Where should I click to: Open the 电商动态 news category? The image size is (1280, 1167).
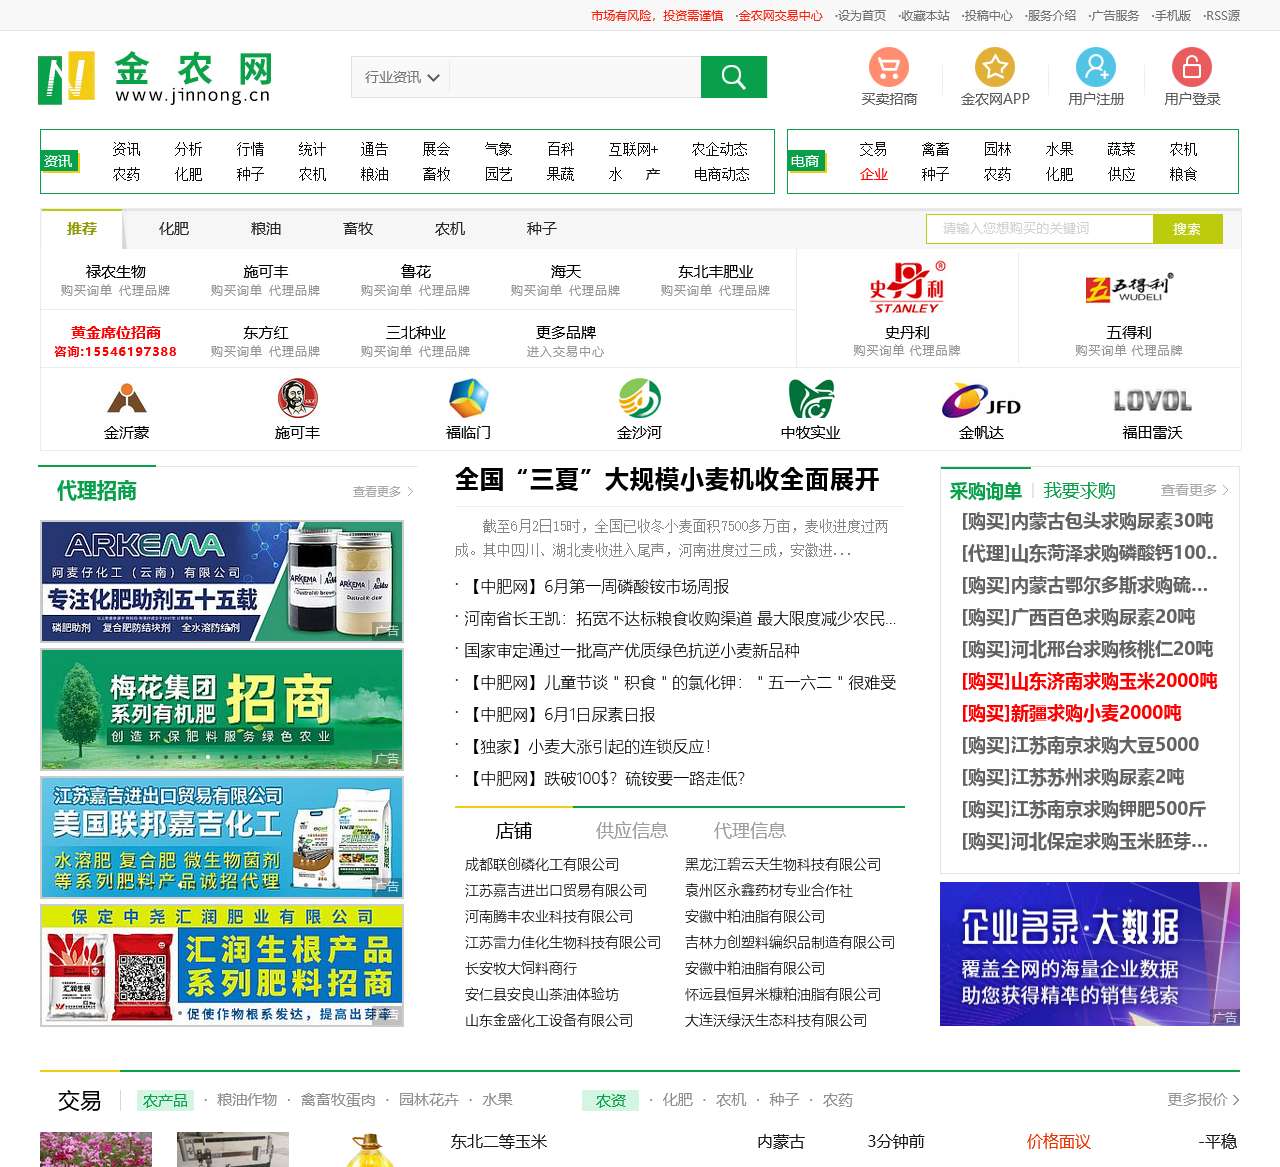tap(721, 174)
